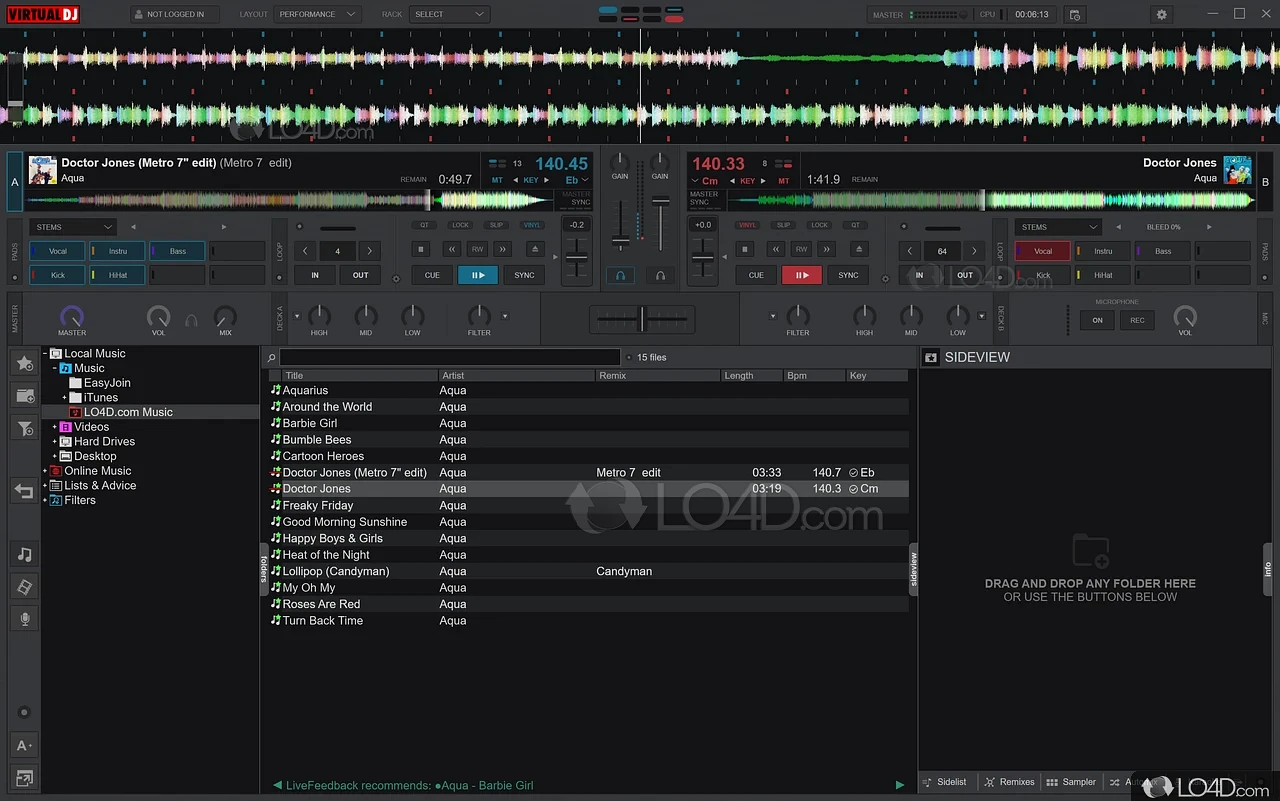Click the crossfader slider
Screen dimensions: 1280x801
[641, 320]
